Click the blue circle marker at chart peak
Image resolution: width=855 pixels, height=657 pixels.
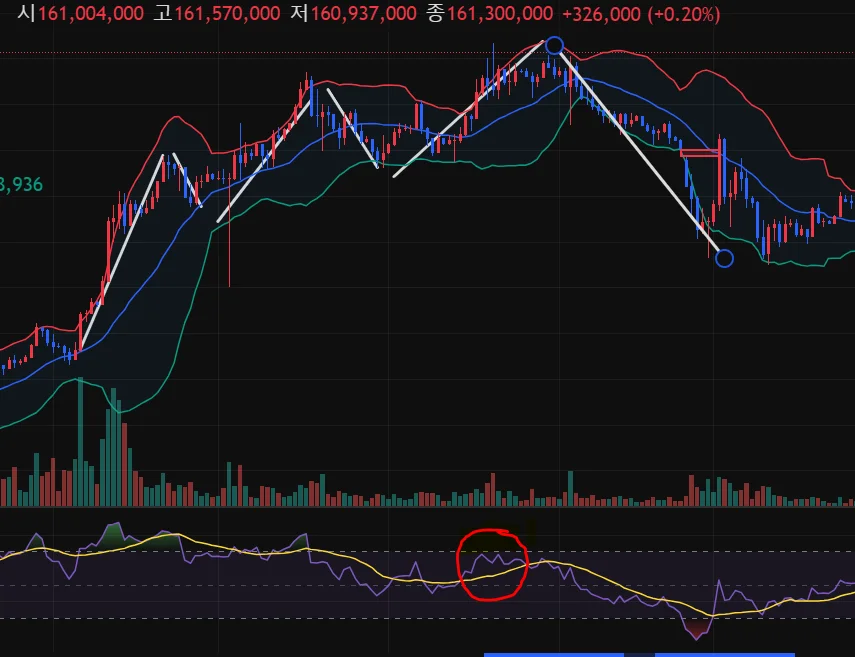(554, 46)
